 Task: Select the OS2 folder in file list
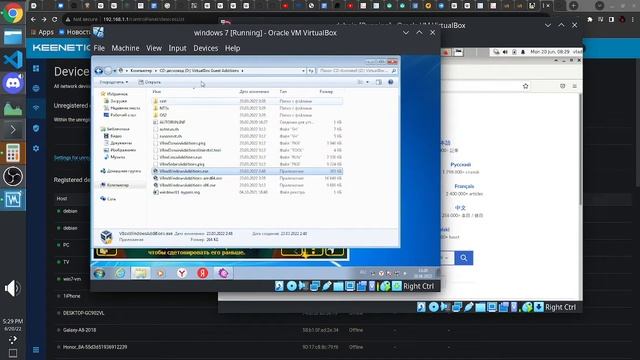click(247, 115)
